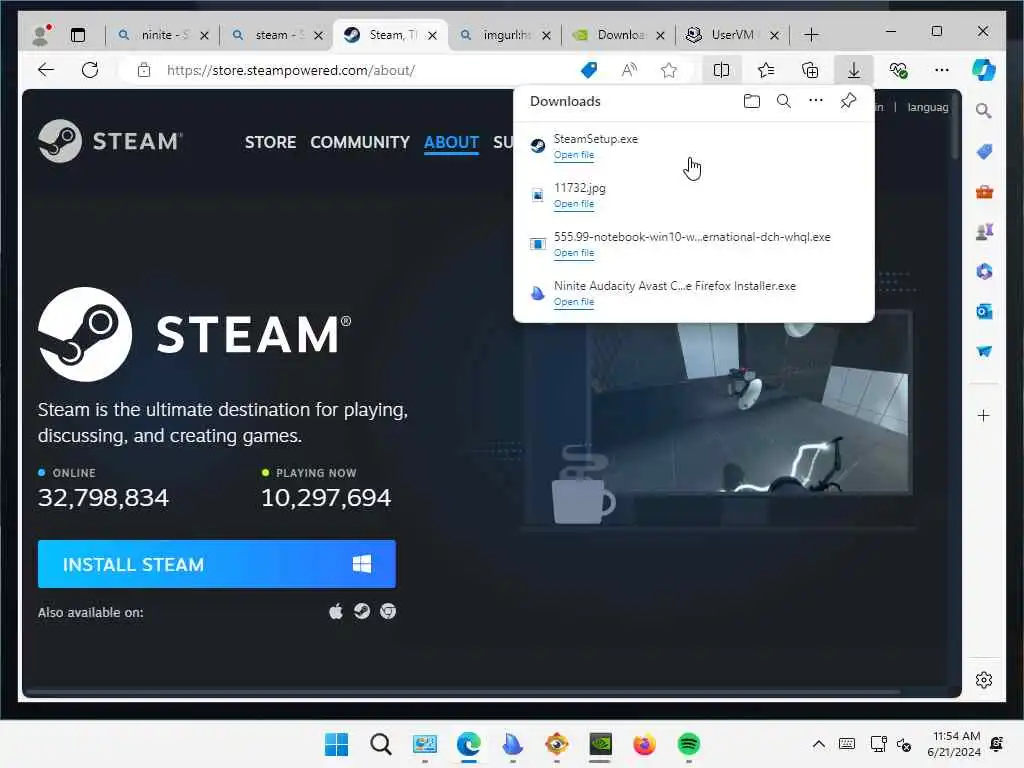
Task: Click the Portal game screenshot image
Action: click(749, 406)
